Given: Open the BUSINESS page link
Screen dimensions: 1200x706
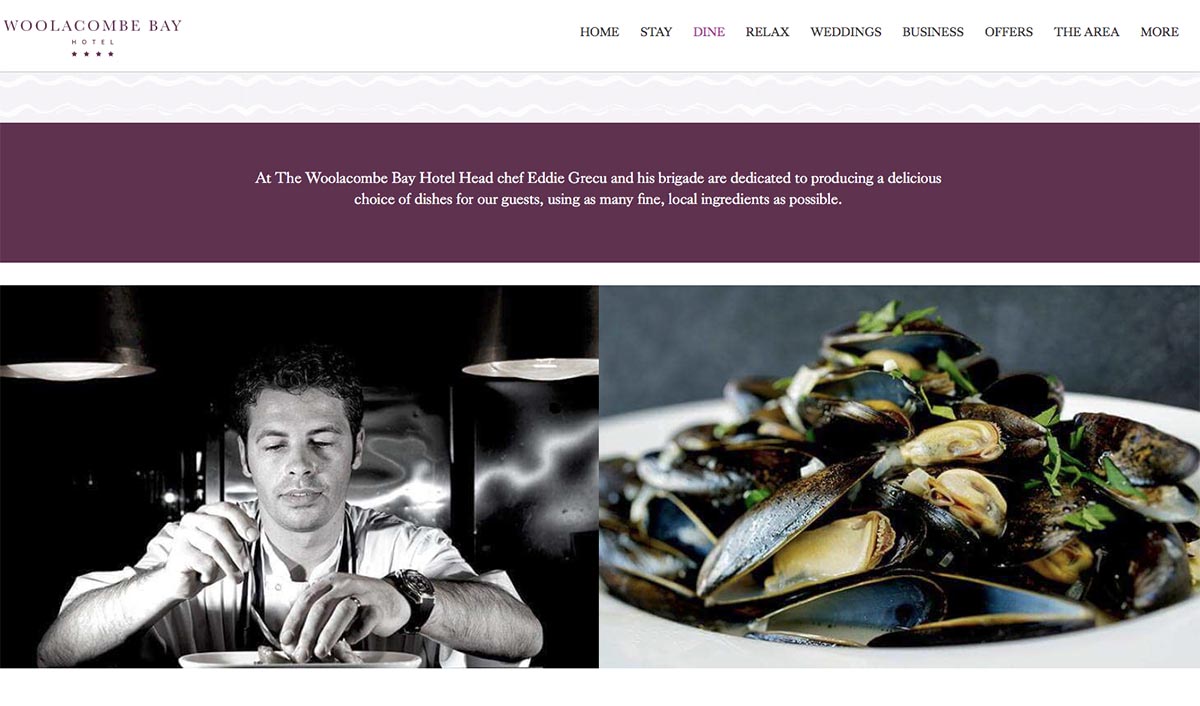Looking at the screenshot, I should pos(933,32).
